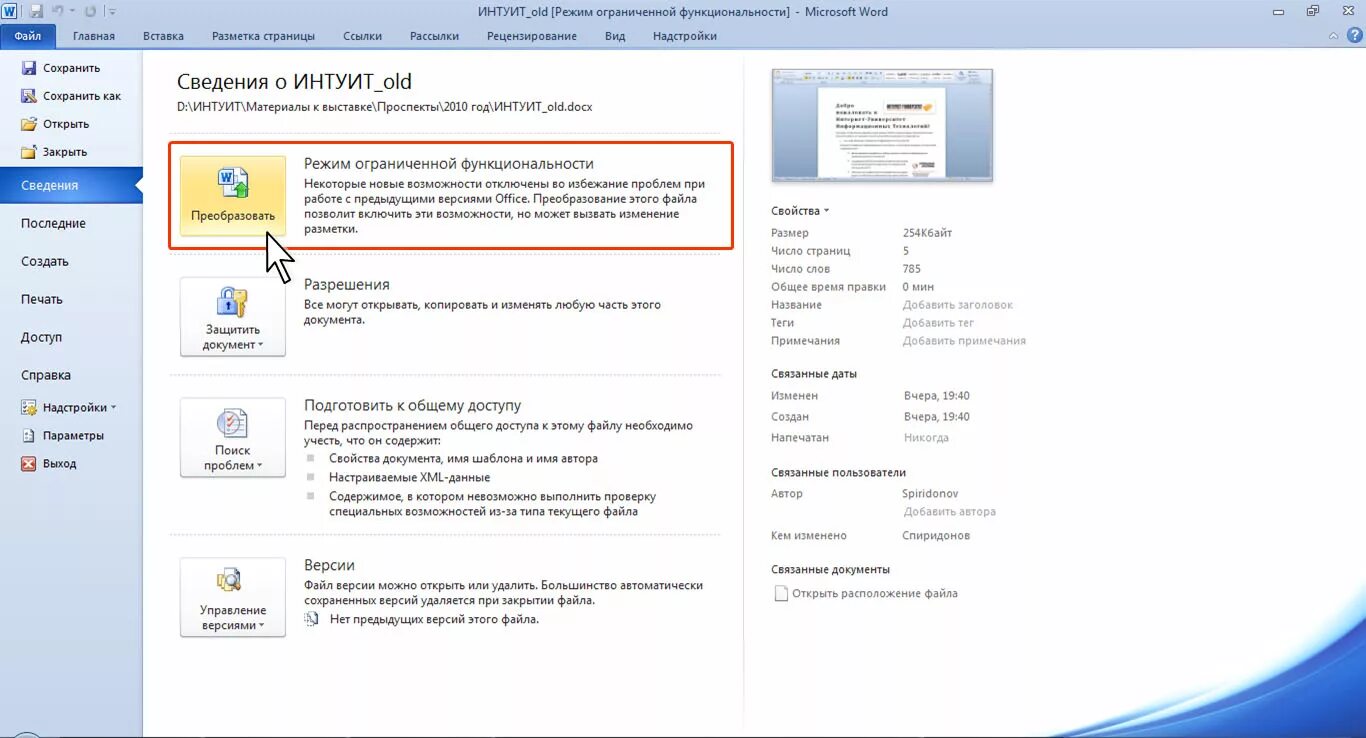Image resolution: width=1366 pixels, height=738 pixels.
Task: Click the document preview thumbnail
Action: tap(882, 125)
